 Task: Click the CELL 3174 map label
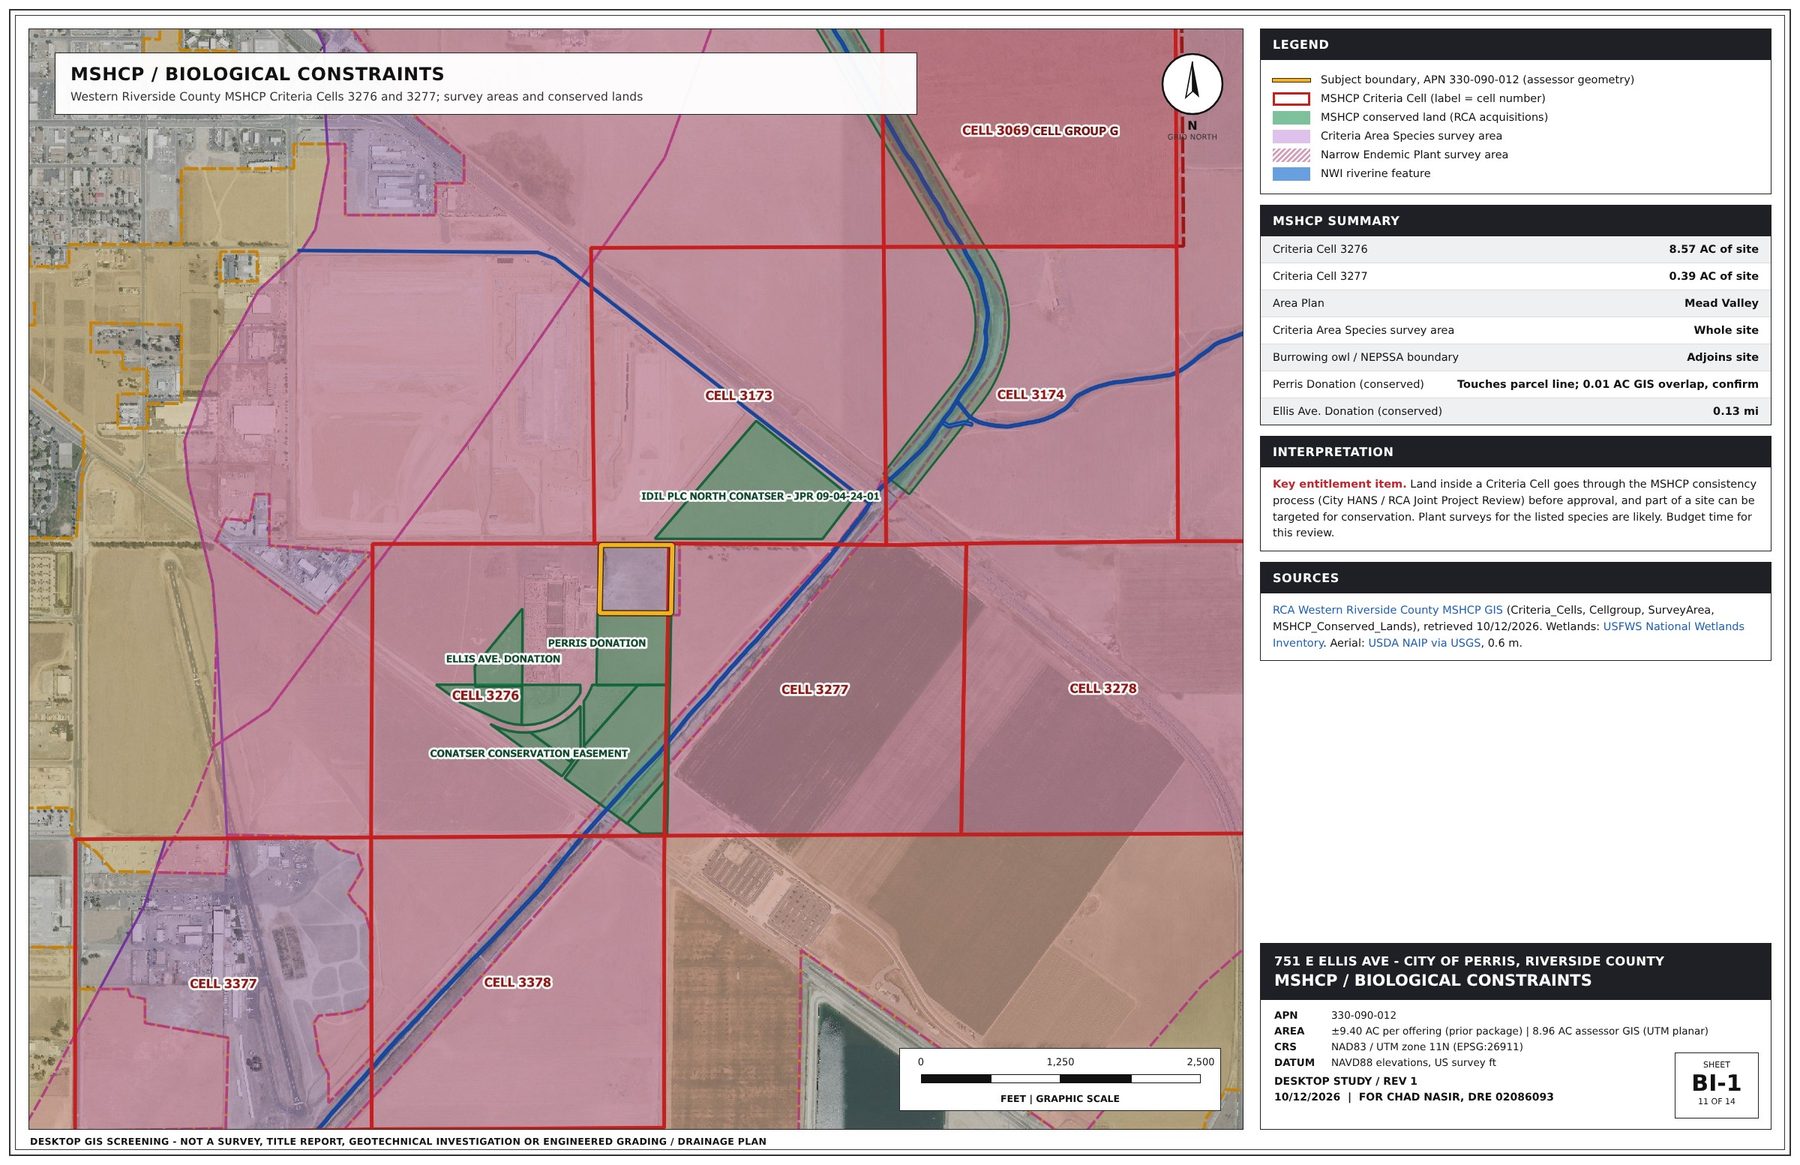(x=1030, y=394)
